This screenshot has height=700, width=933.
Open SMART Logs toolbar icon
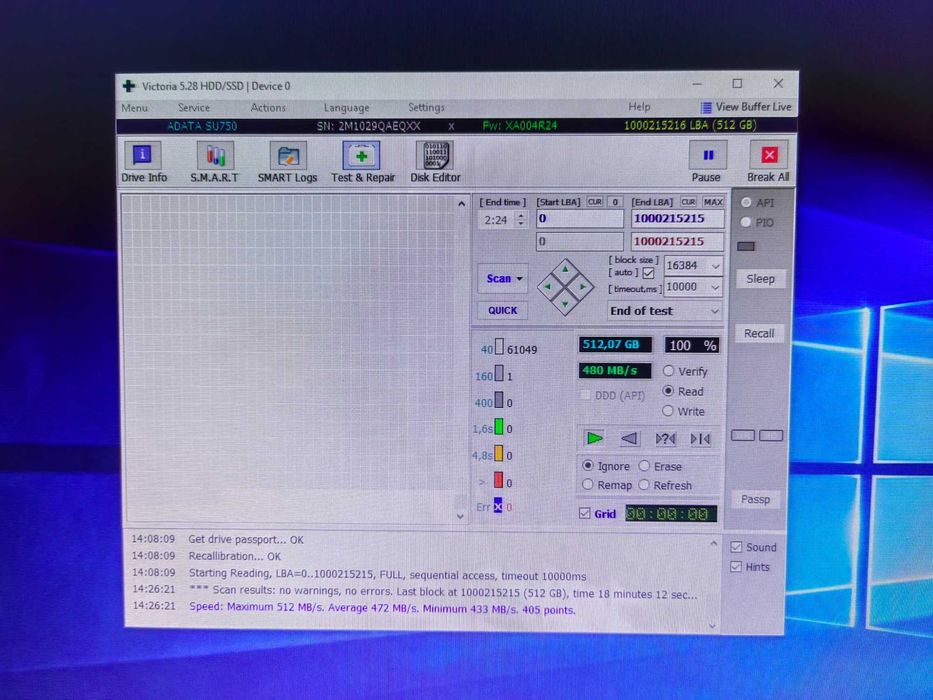(288, 156)
